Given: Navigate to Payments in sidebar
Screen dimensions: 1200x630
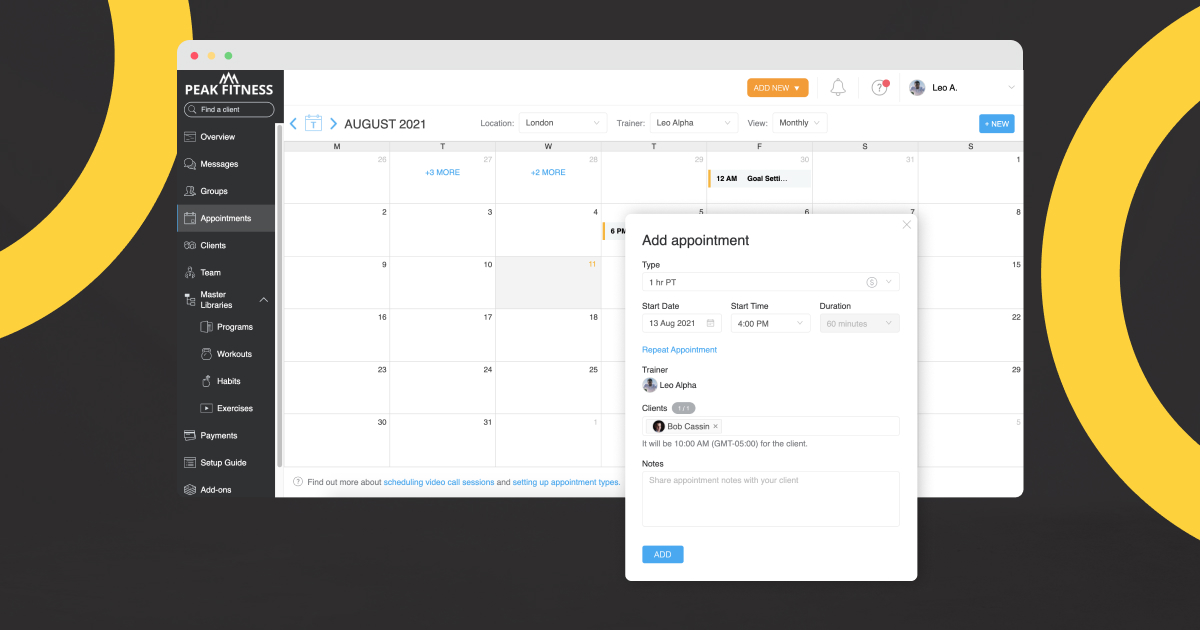Looking at the screenshot, I should pyautogui.click(x=218, y=436).
